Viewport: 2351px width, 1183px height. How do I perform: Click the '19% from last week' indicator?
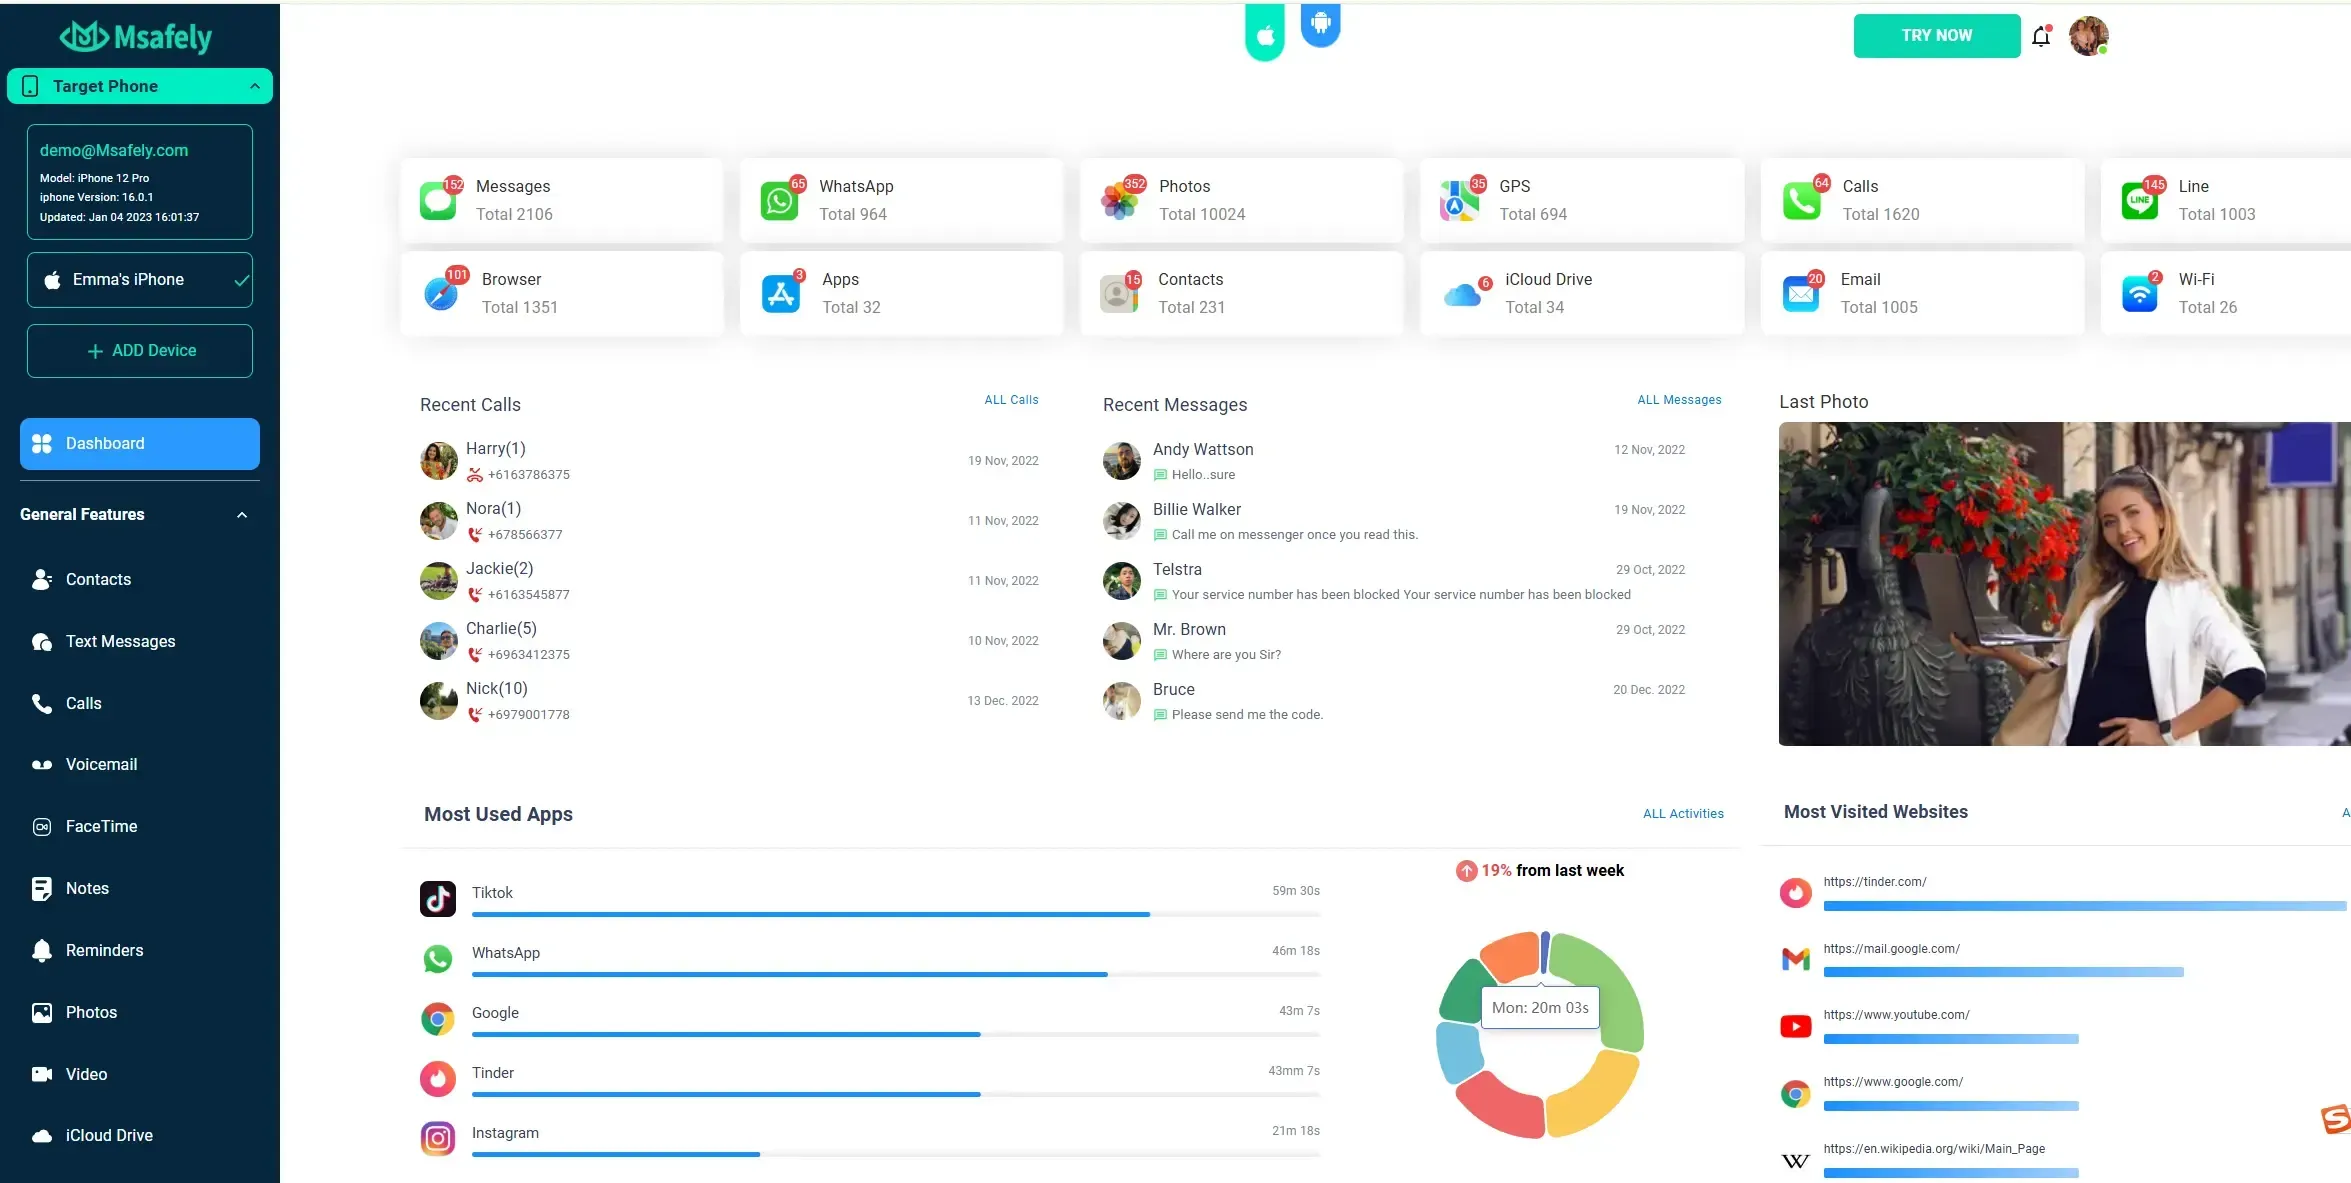coord(1540,871)
